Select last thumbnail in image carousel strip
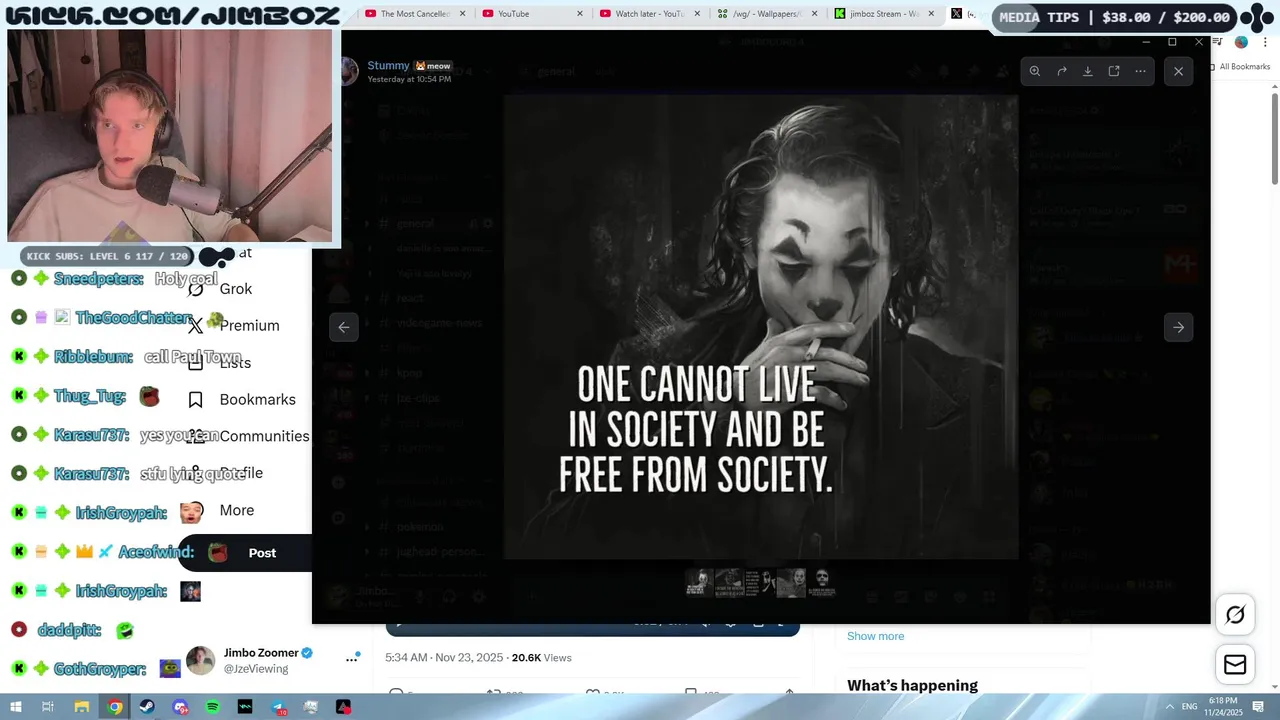Viewport: 1280px width, 720px height. pos(821,582)
